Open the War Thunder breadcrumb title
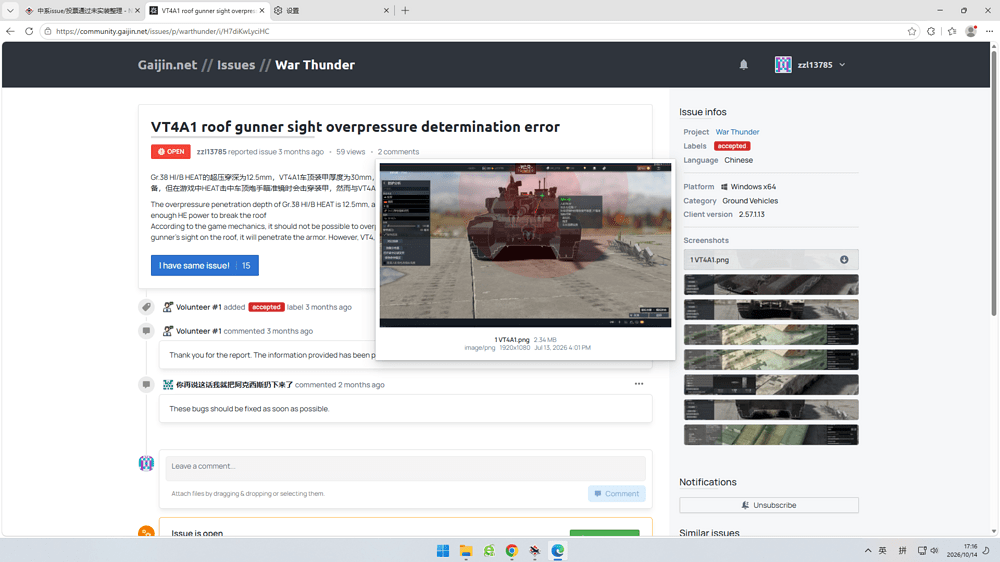This screenshot has height=562, width=1000. [315, 64]
